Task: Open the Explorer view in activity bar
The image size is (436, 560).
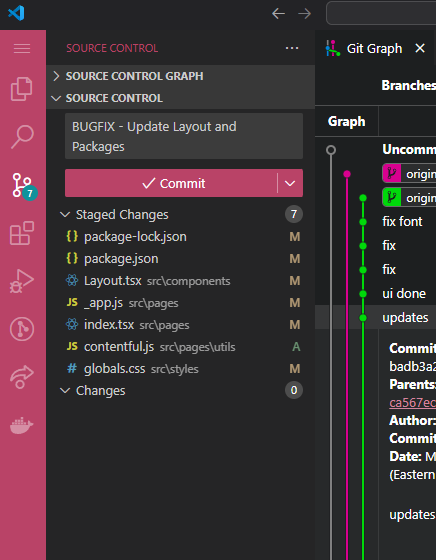Action: [x=22, y=89]
